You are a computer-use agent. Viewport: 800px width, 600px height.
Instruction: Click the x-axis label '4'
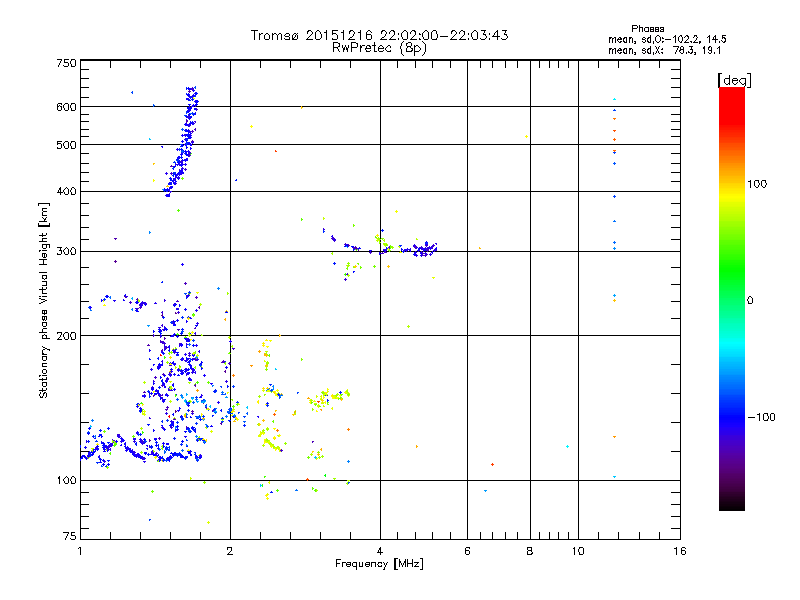380,551
